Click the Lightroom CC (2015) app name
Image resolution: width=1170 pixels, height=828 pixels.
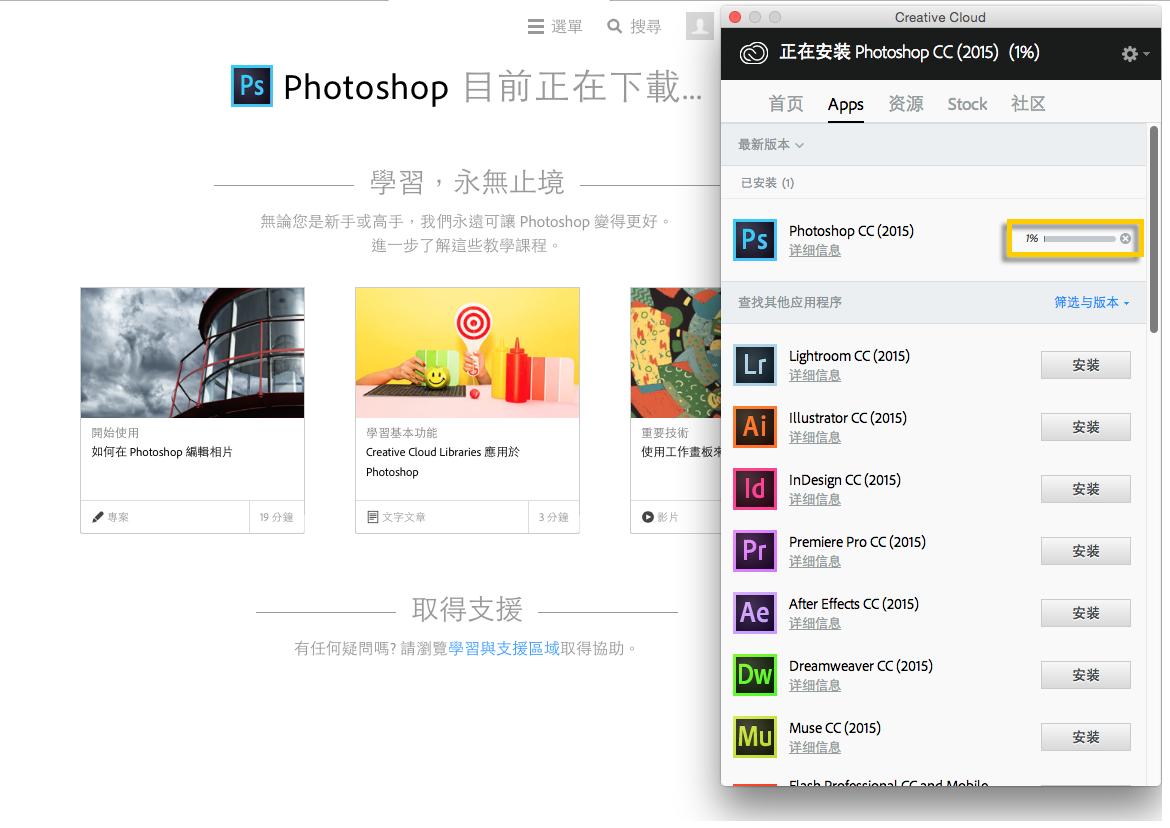(x=849, y=356)
